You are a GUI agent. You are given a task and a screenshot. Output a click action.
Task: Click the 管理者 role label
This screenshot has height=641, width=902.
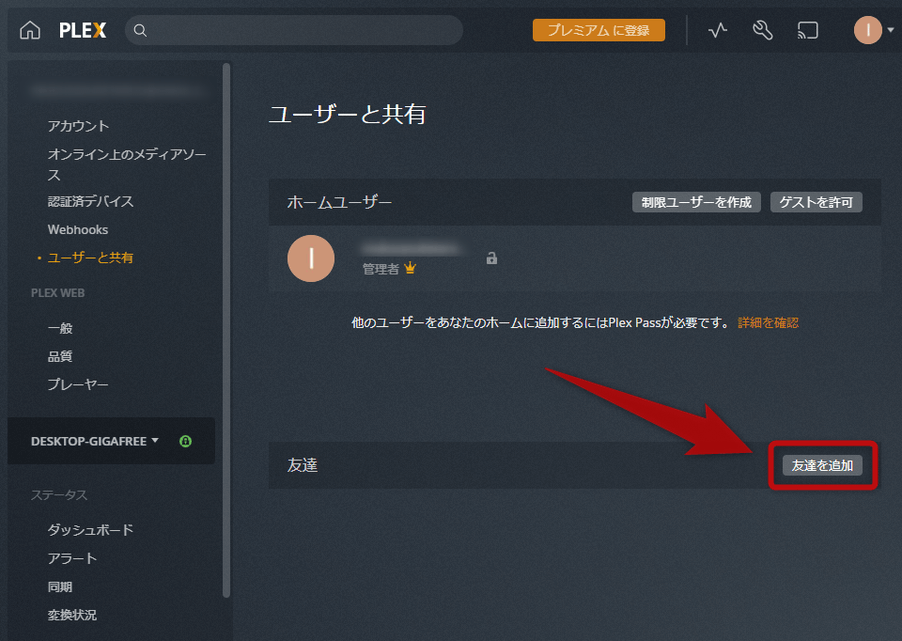coord(380,269)
